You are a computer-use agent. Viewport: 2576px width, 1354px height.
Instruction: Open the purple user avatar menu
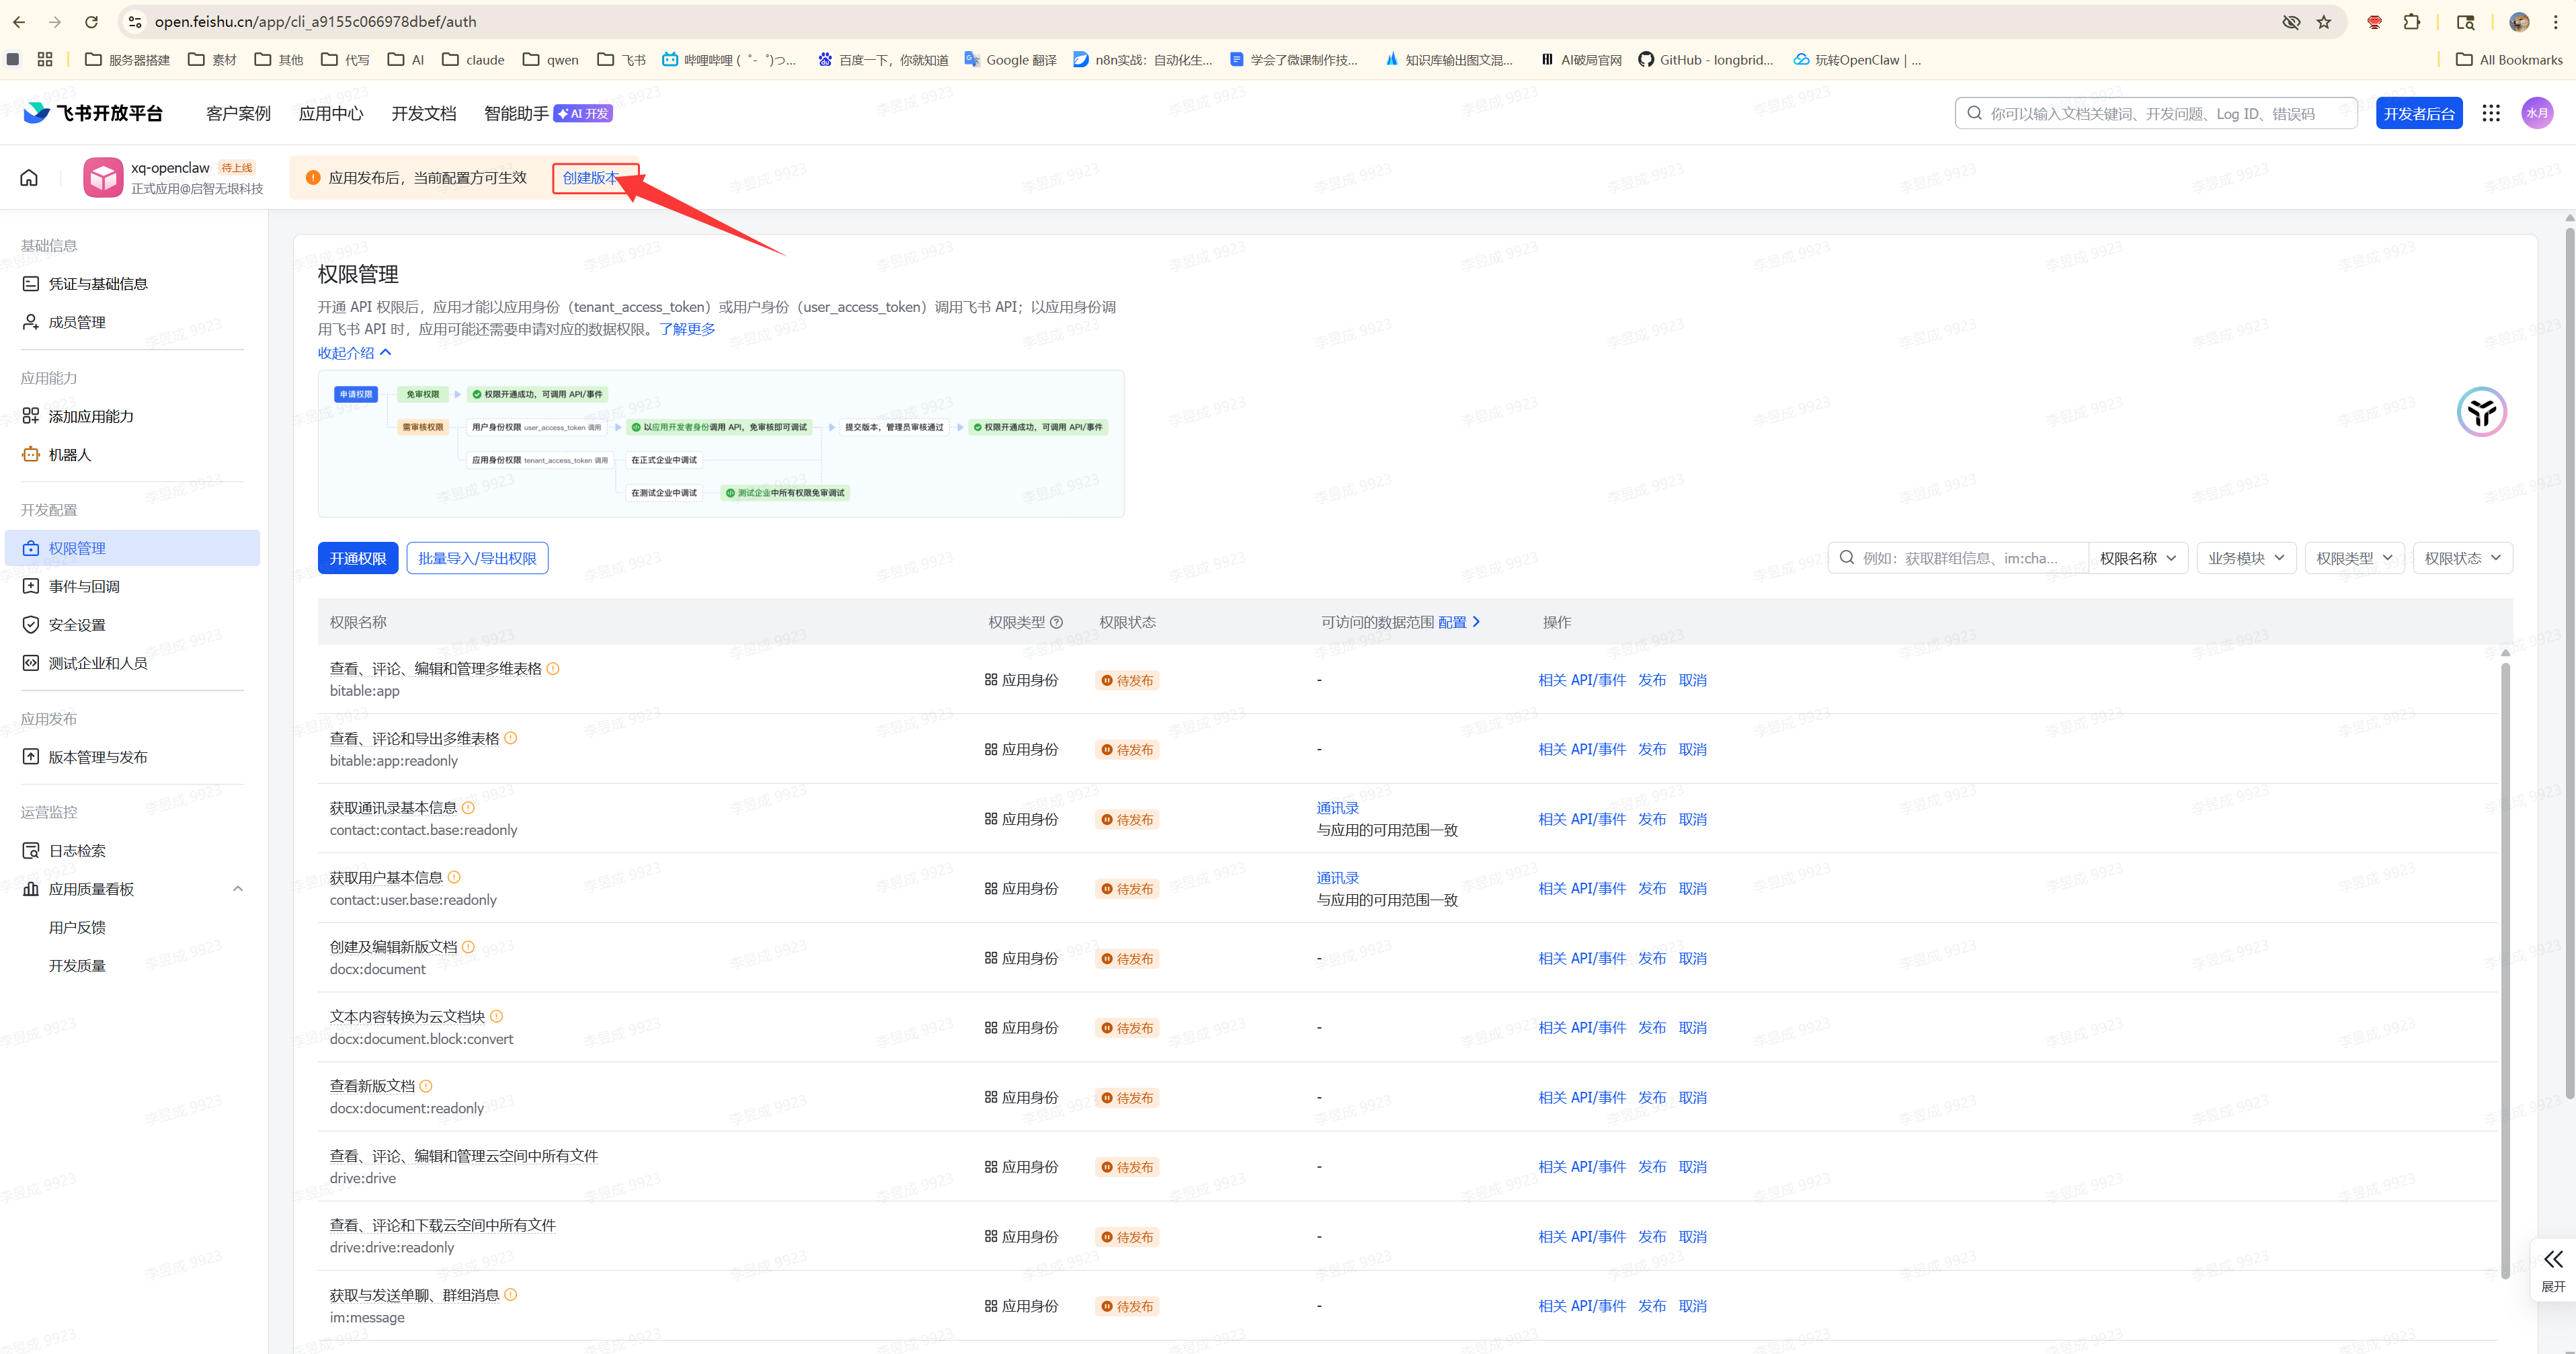tap(2537, 113)
